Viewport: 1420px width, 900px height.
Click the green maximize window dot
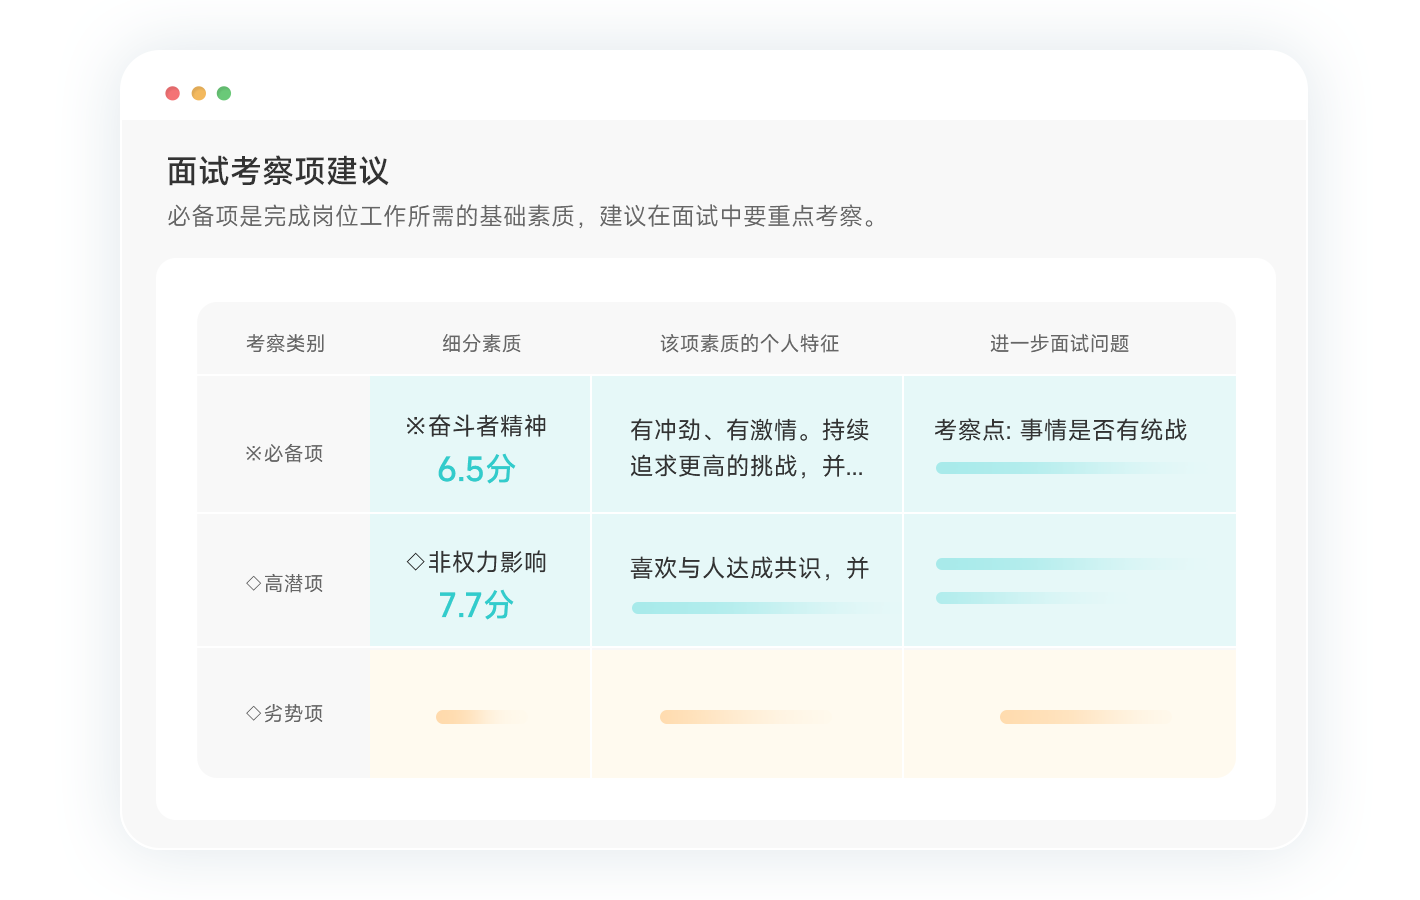point(224,93)
